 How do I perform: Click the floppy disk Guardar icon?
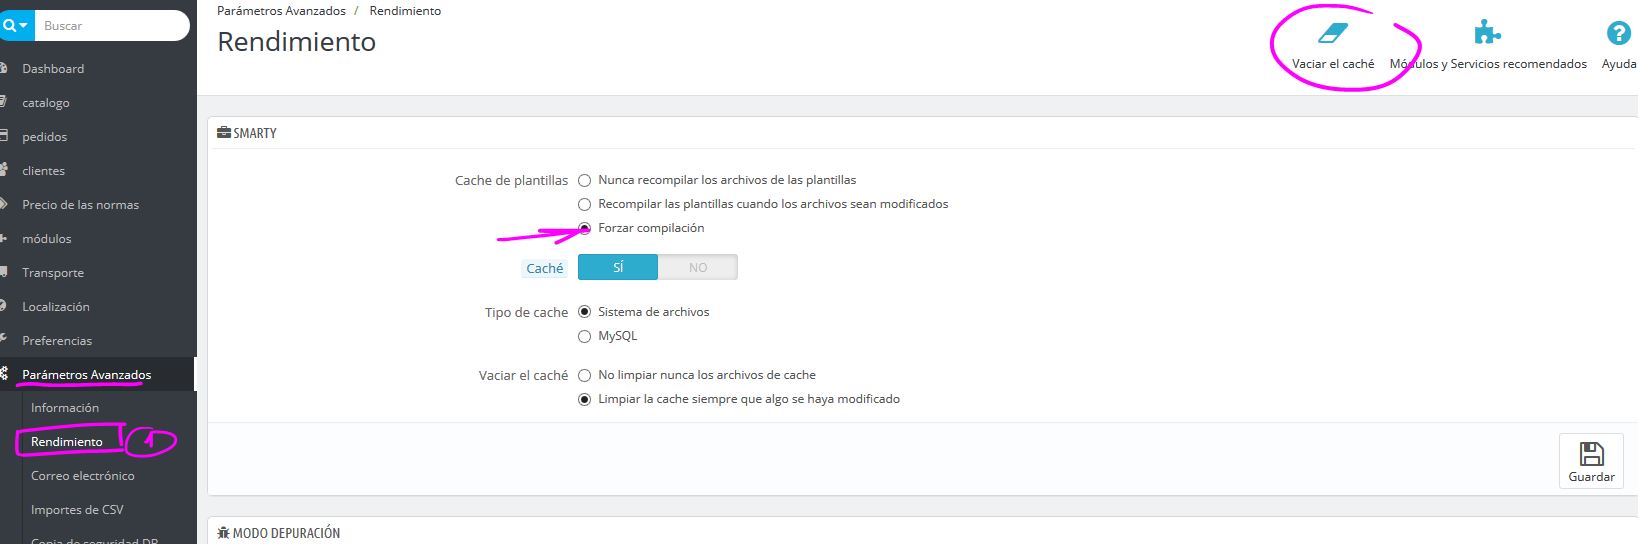tap(1591, 454)
